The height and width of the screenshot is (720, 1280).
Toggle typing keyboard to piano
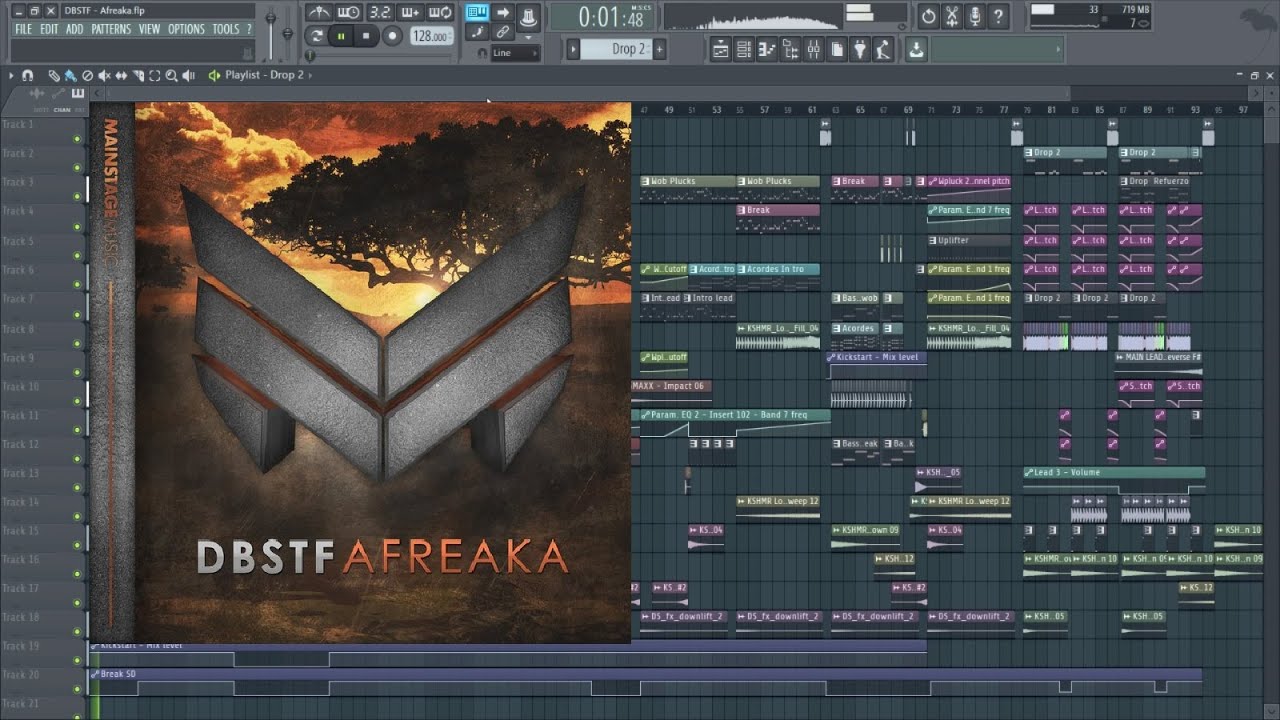[x=477, y=12]
